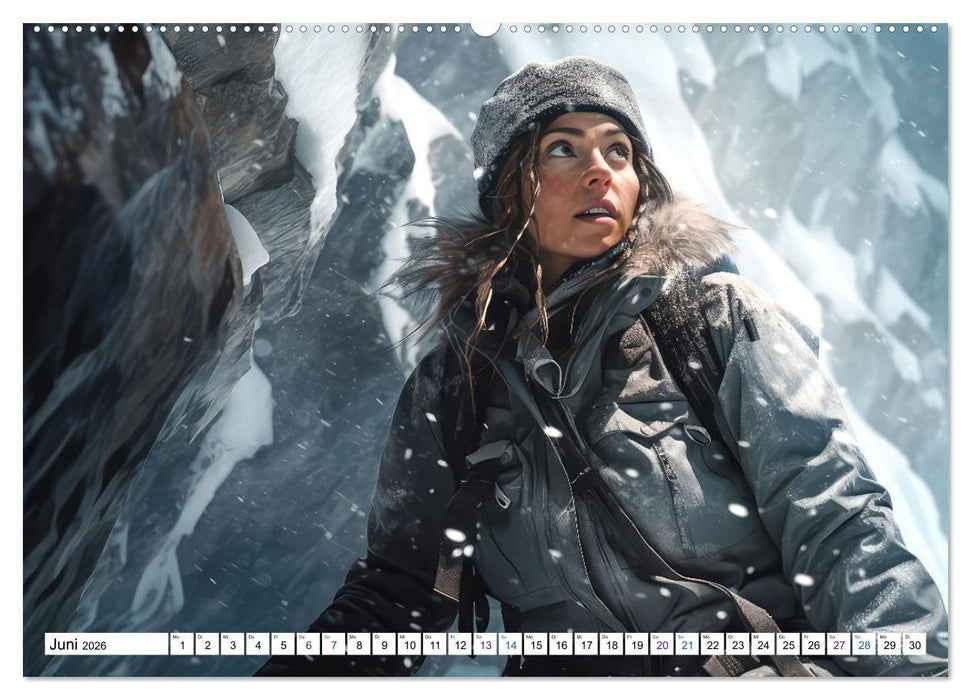Choose day 10 in the date row
The height and width of the screenshot is (700, 971).
(409, 645)
